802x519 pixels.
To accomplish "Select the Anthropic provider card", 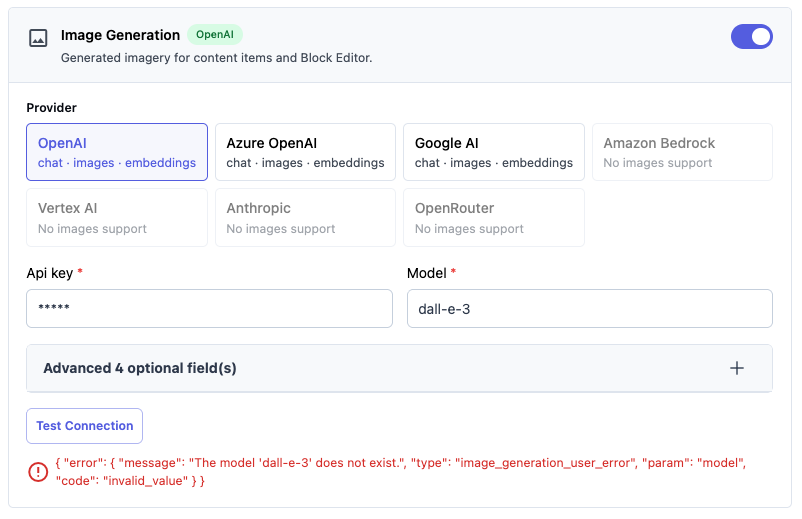I will click(305, 217).
